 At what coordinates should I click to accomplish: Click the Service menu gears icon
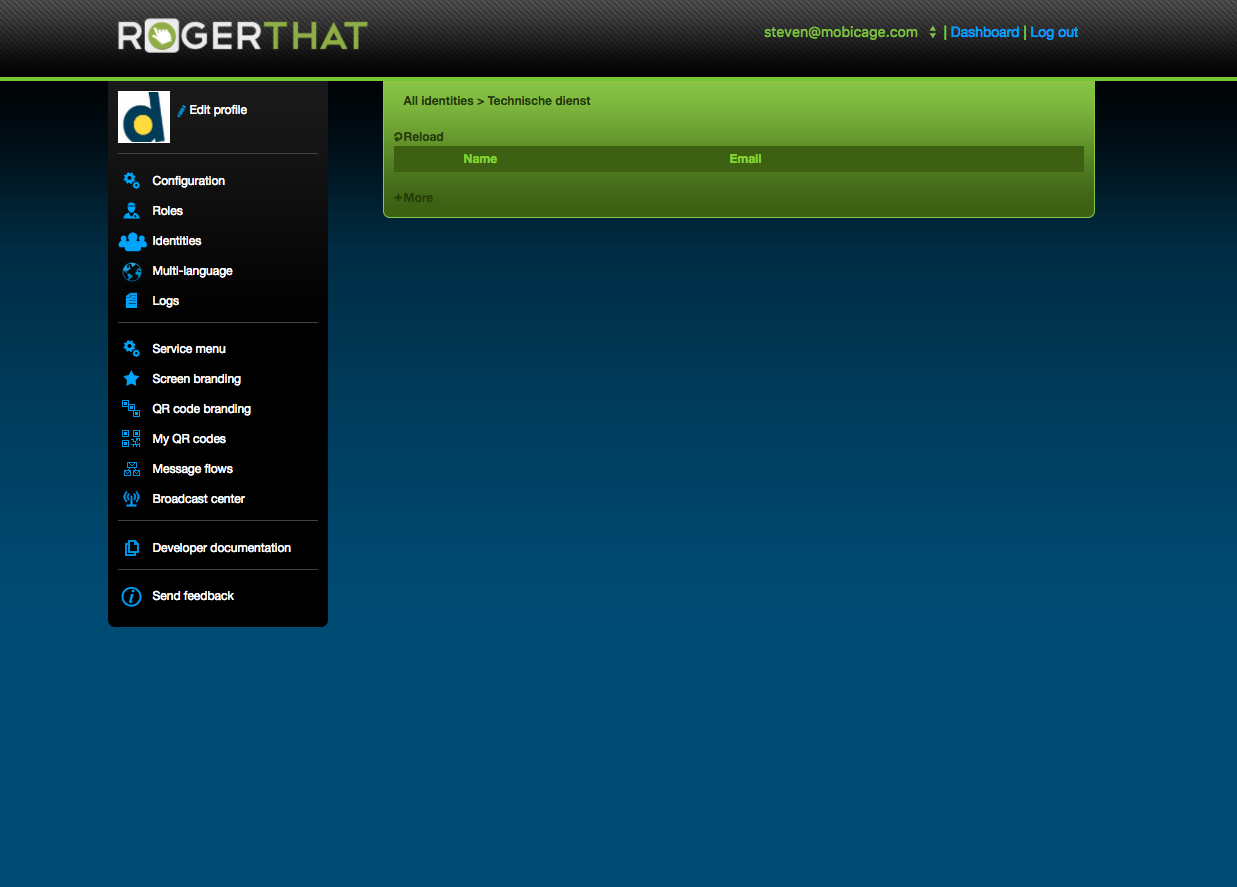click(x=131, y=349)
